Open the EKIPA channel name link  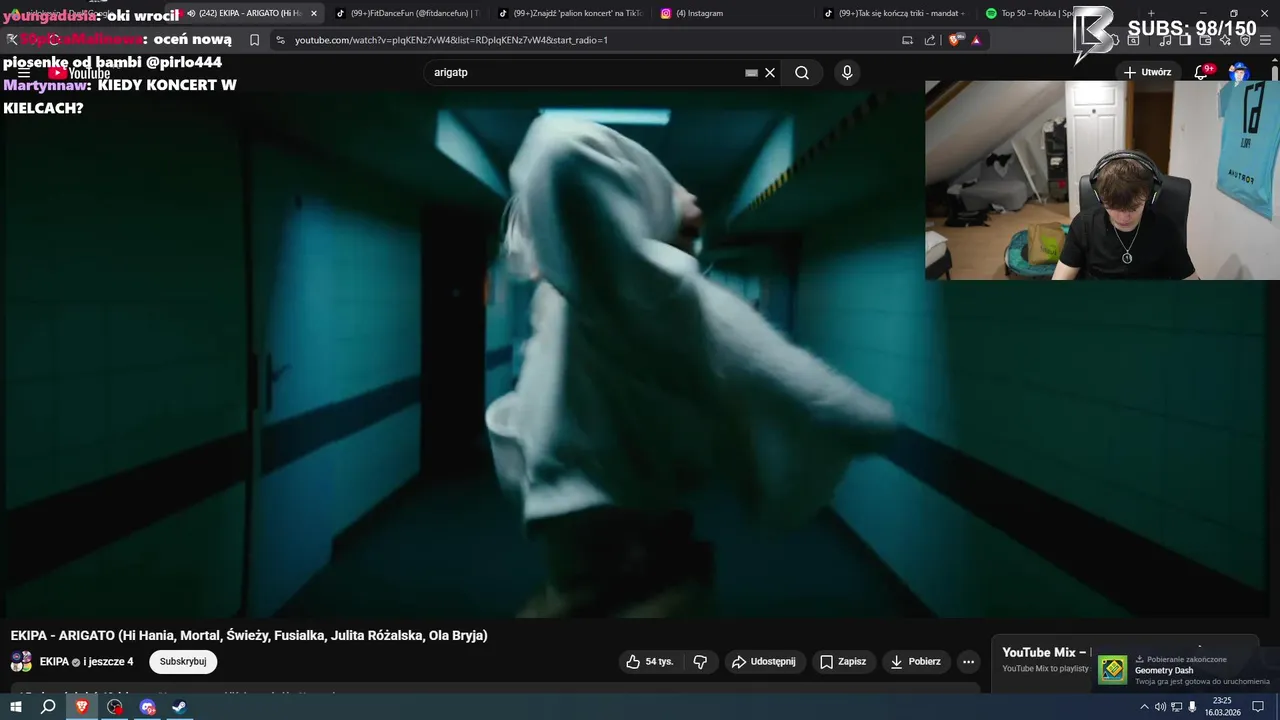(54, 662)
